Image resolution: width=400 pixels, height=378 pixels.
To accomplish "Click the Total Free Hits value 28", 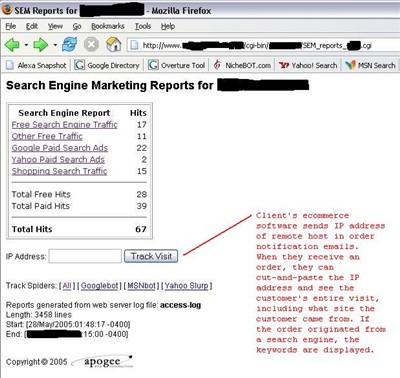I will click(141, 194).
